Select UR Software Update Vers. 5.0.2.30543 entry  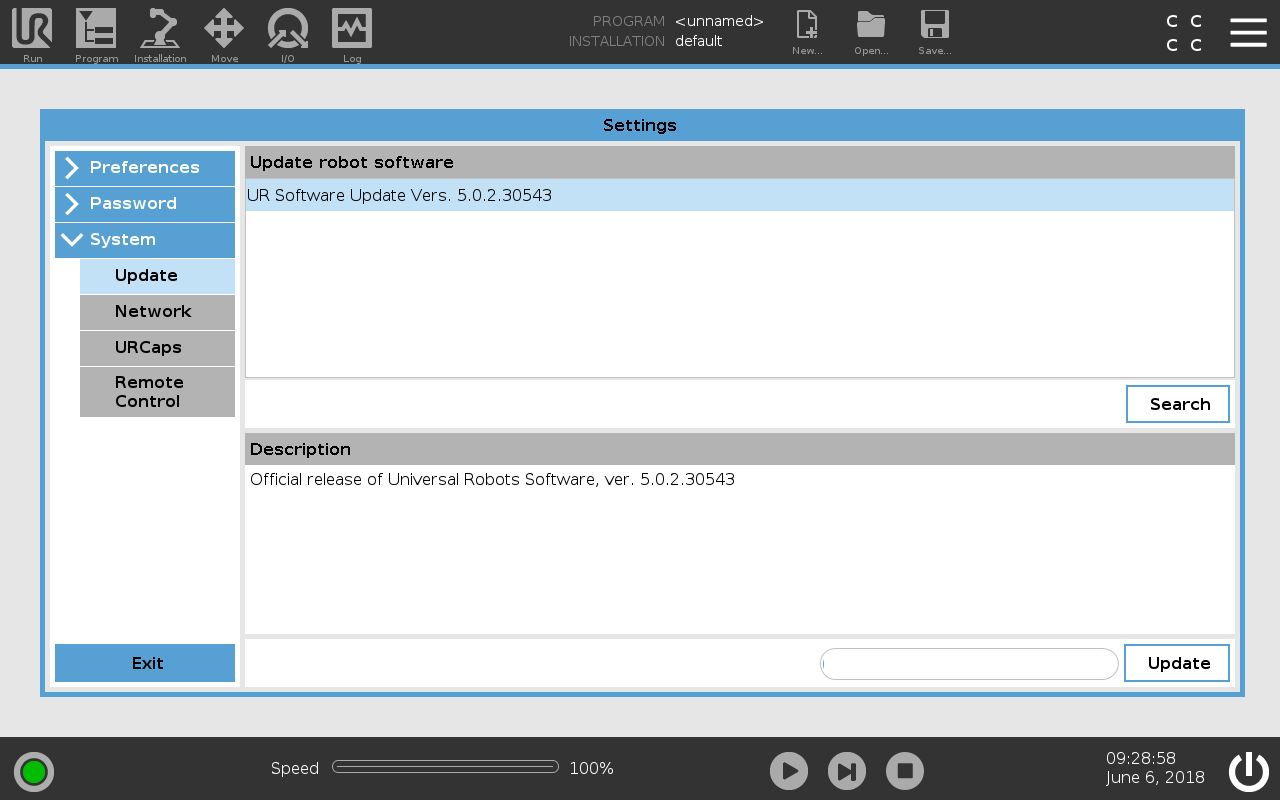739,196
